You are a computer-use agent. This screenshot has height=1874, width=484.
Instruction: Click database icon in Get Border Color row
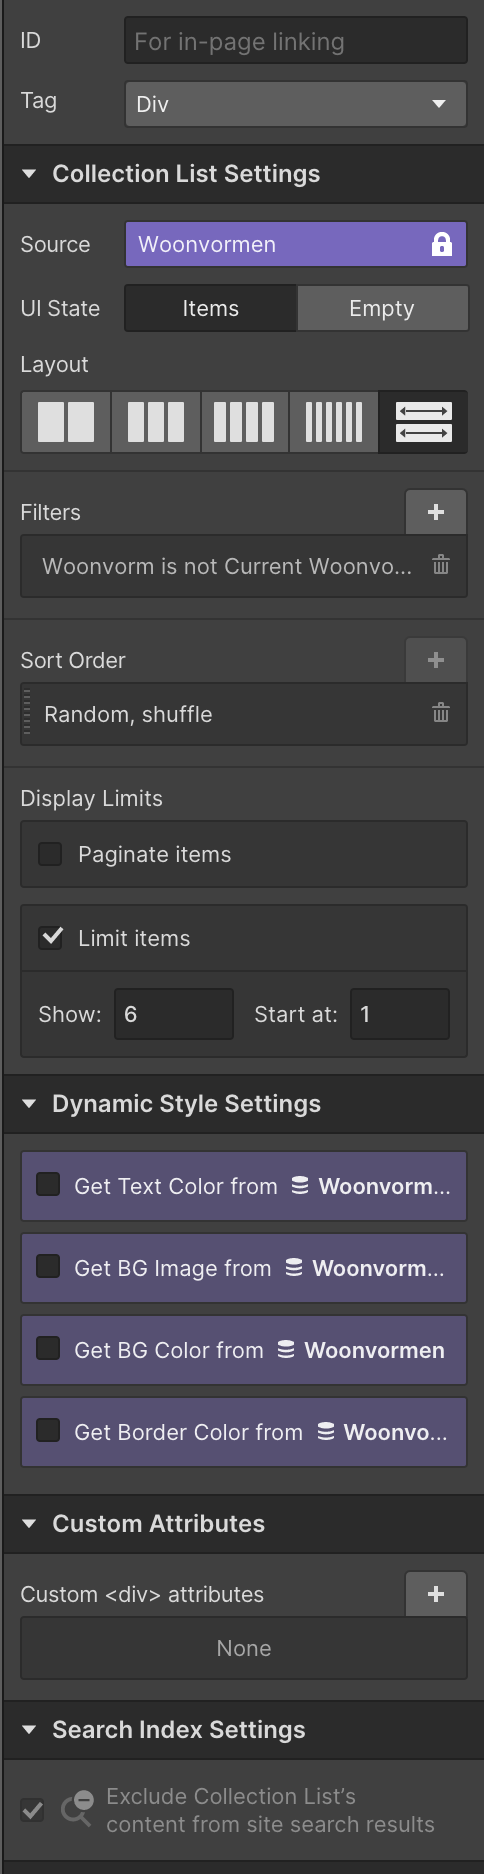[326, 1432]
